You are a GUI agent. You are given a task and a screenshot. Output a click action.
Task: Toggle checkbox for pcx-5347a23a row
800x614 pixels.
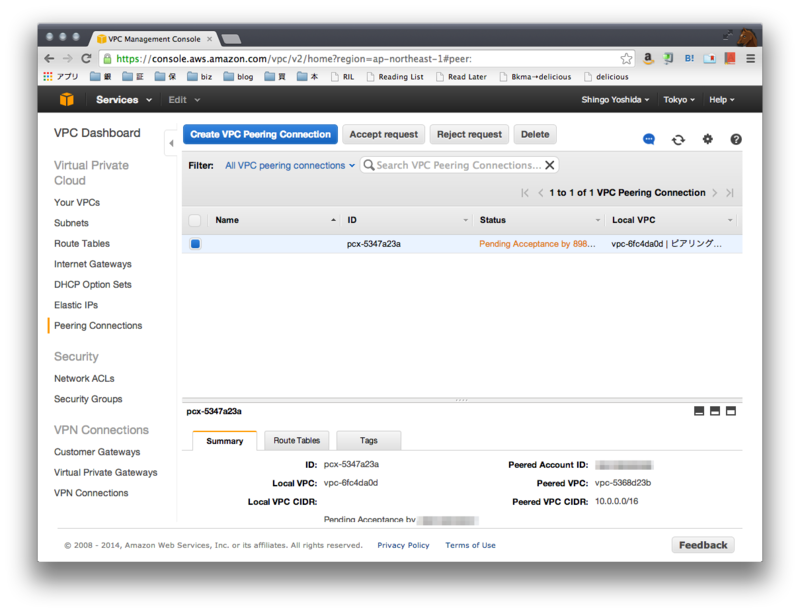click(x=195, y=244)
